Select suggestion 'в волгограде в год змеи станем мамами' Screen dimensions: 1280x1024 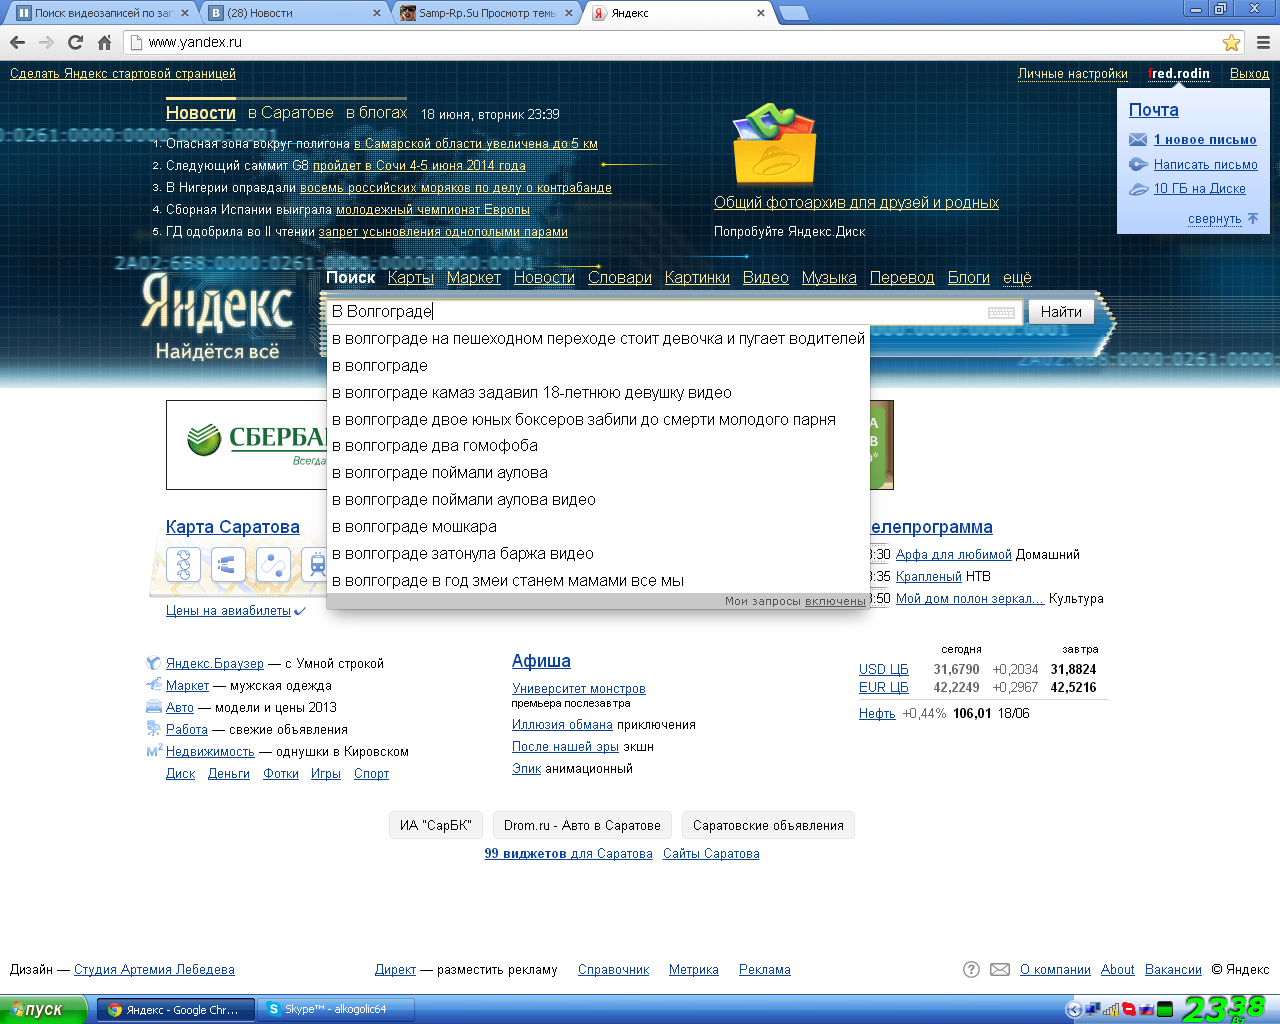click(598, 581)
